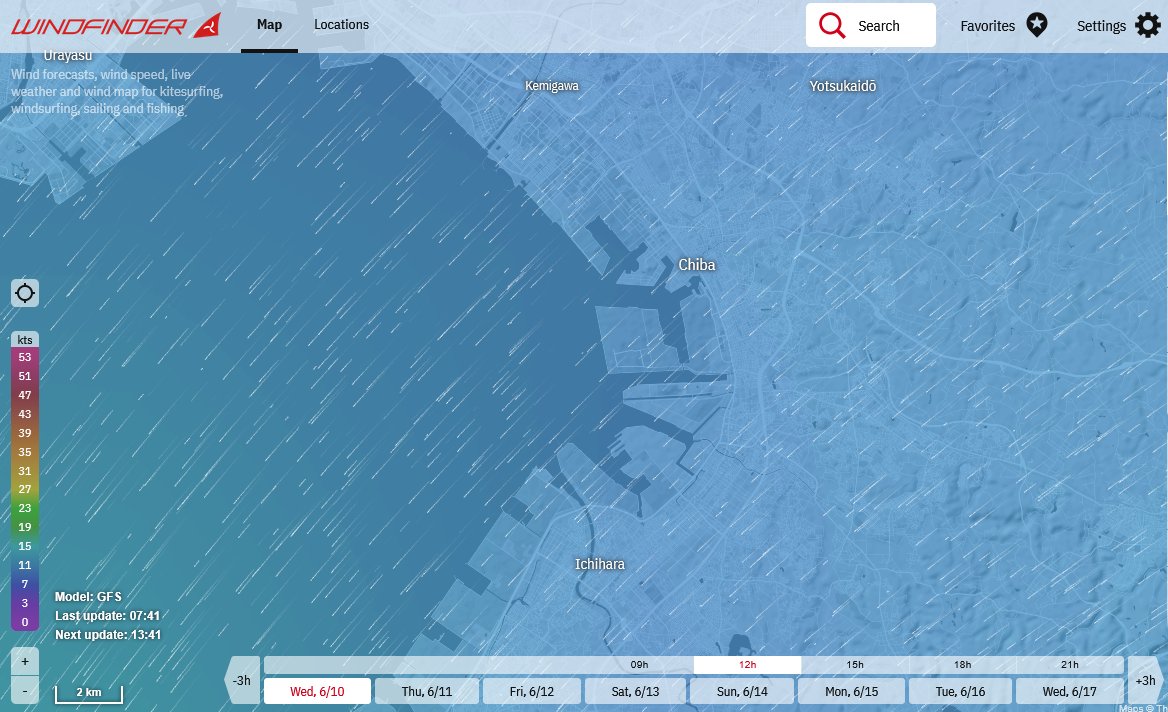
Task: Click the Model: GFS text
Action: pyautogui.click(x=88, y=597)
